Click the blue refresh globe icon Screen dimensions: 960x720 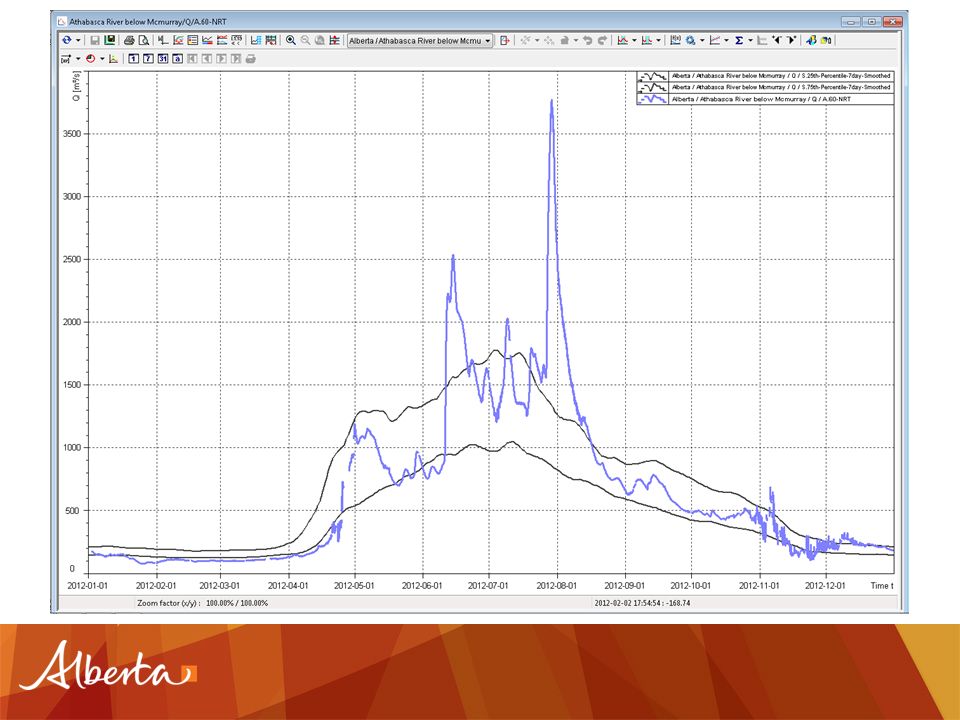pyautogui.click(x=67, y=40)
